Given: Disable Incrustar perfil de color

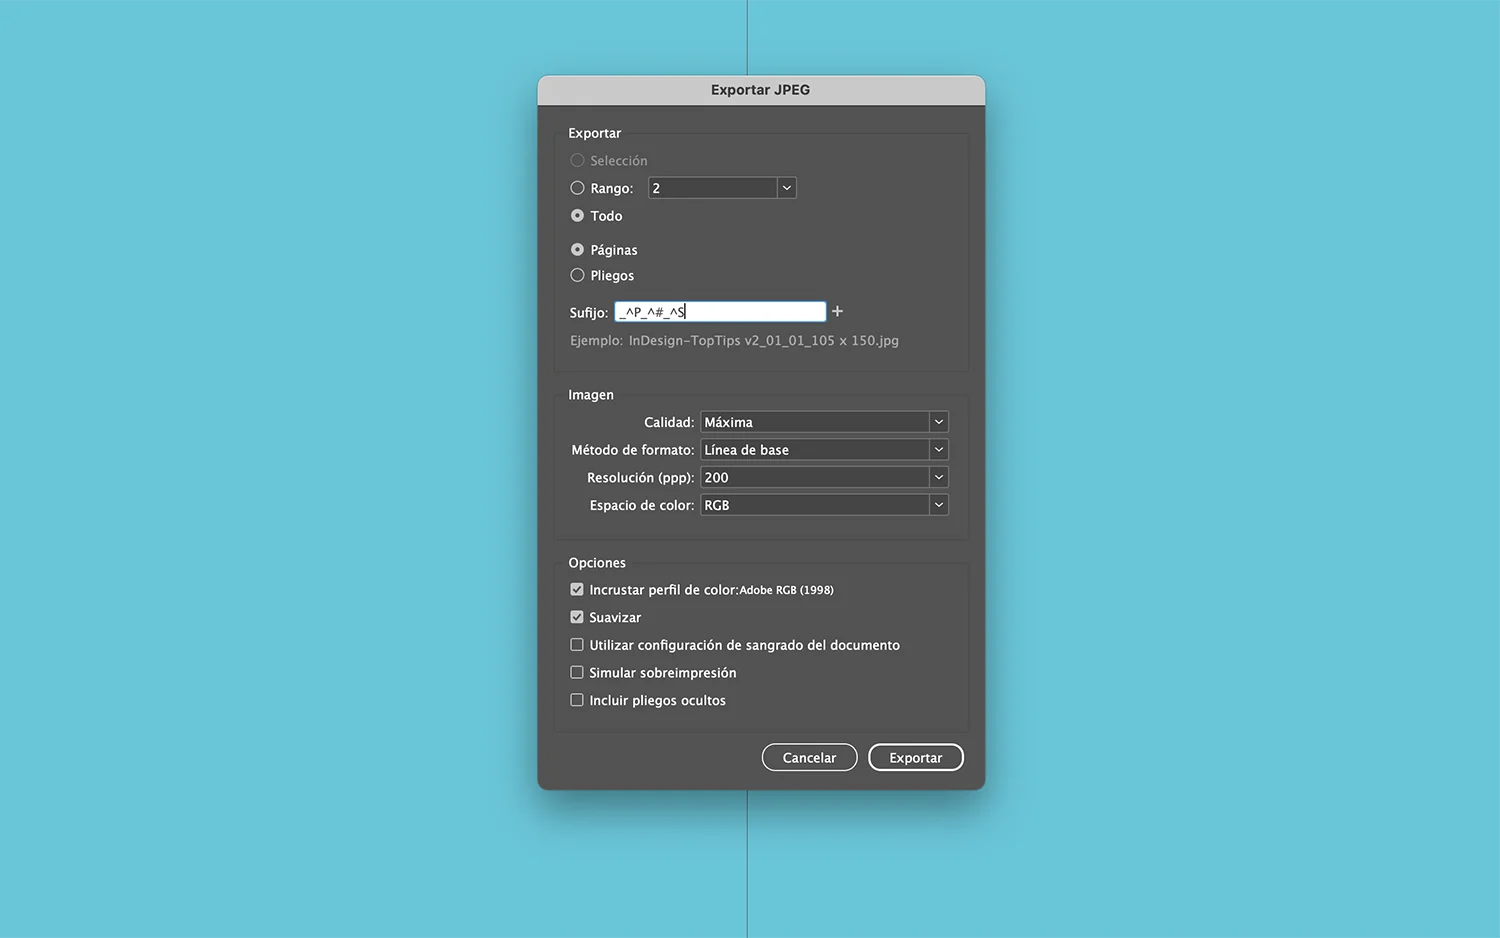Looking at the screenshot, I should point(577,589).
